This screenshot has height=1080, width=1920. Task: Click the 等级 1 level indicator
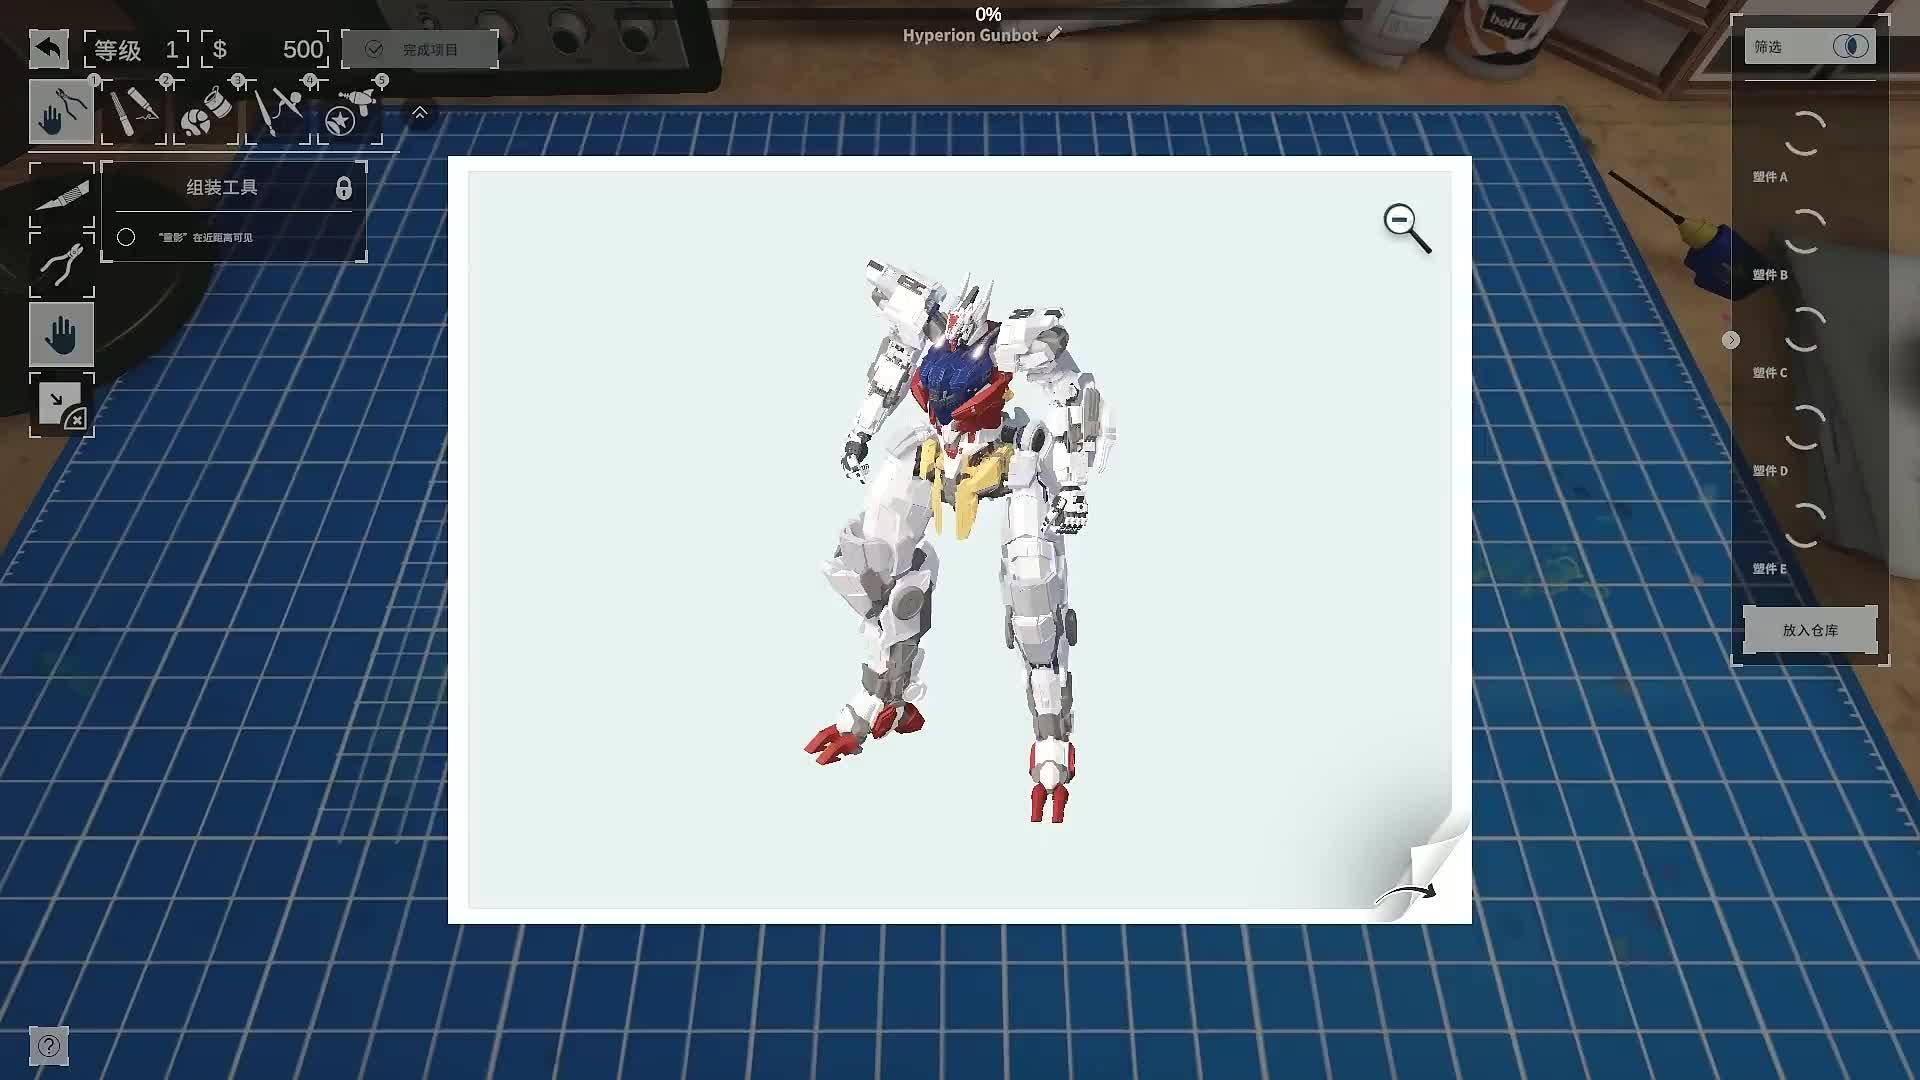137,49
